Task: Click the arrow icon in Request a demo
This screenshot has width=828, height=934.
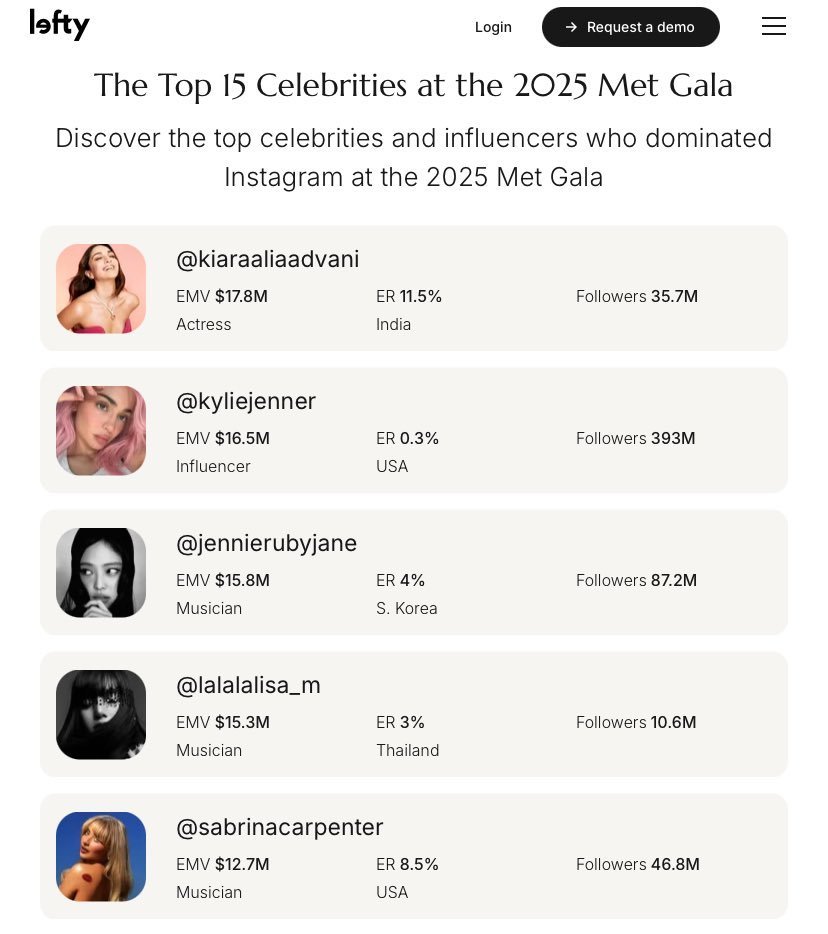Action: tap(571, 27)
